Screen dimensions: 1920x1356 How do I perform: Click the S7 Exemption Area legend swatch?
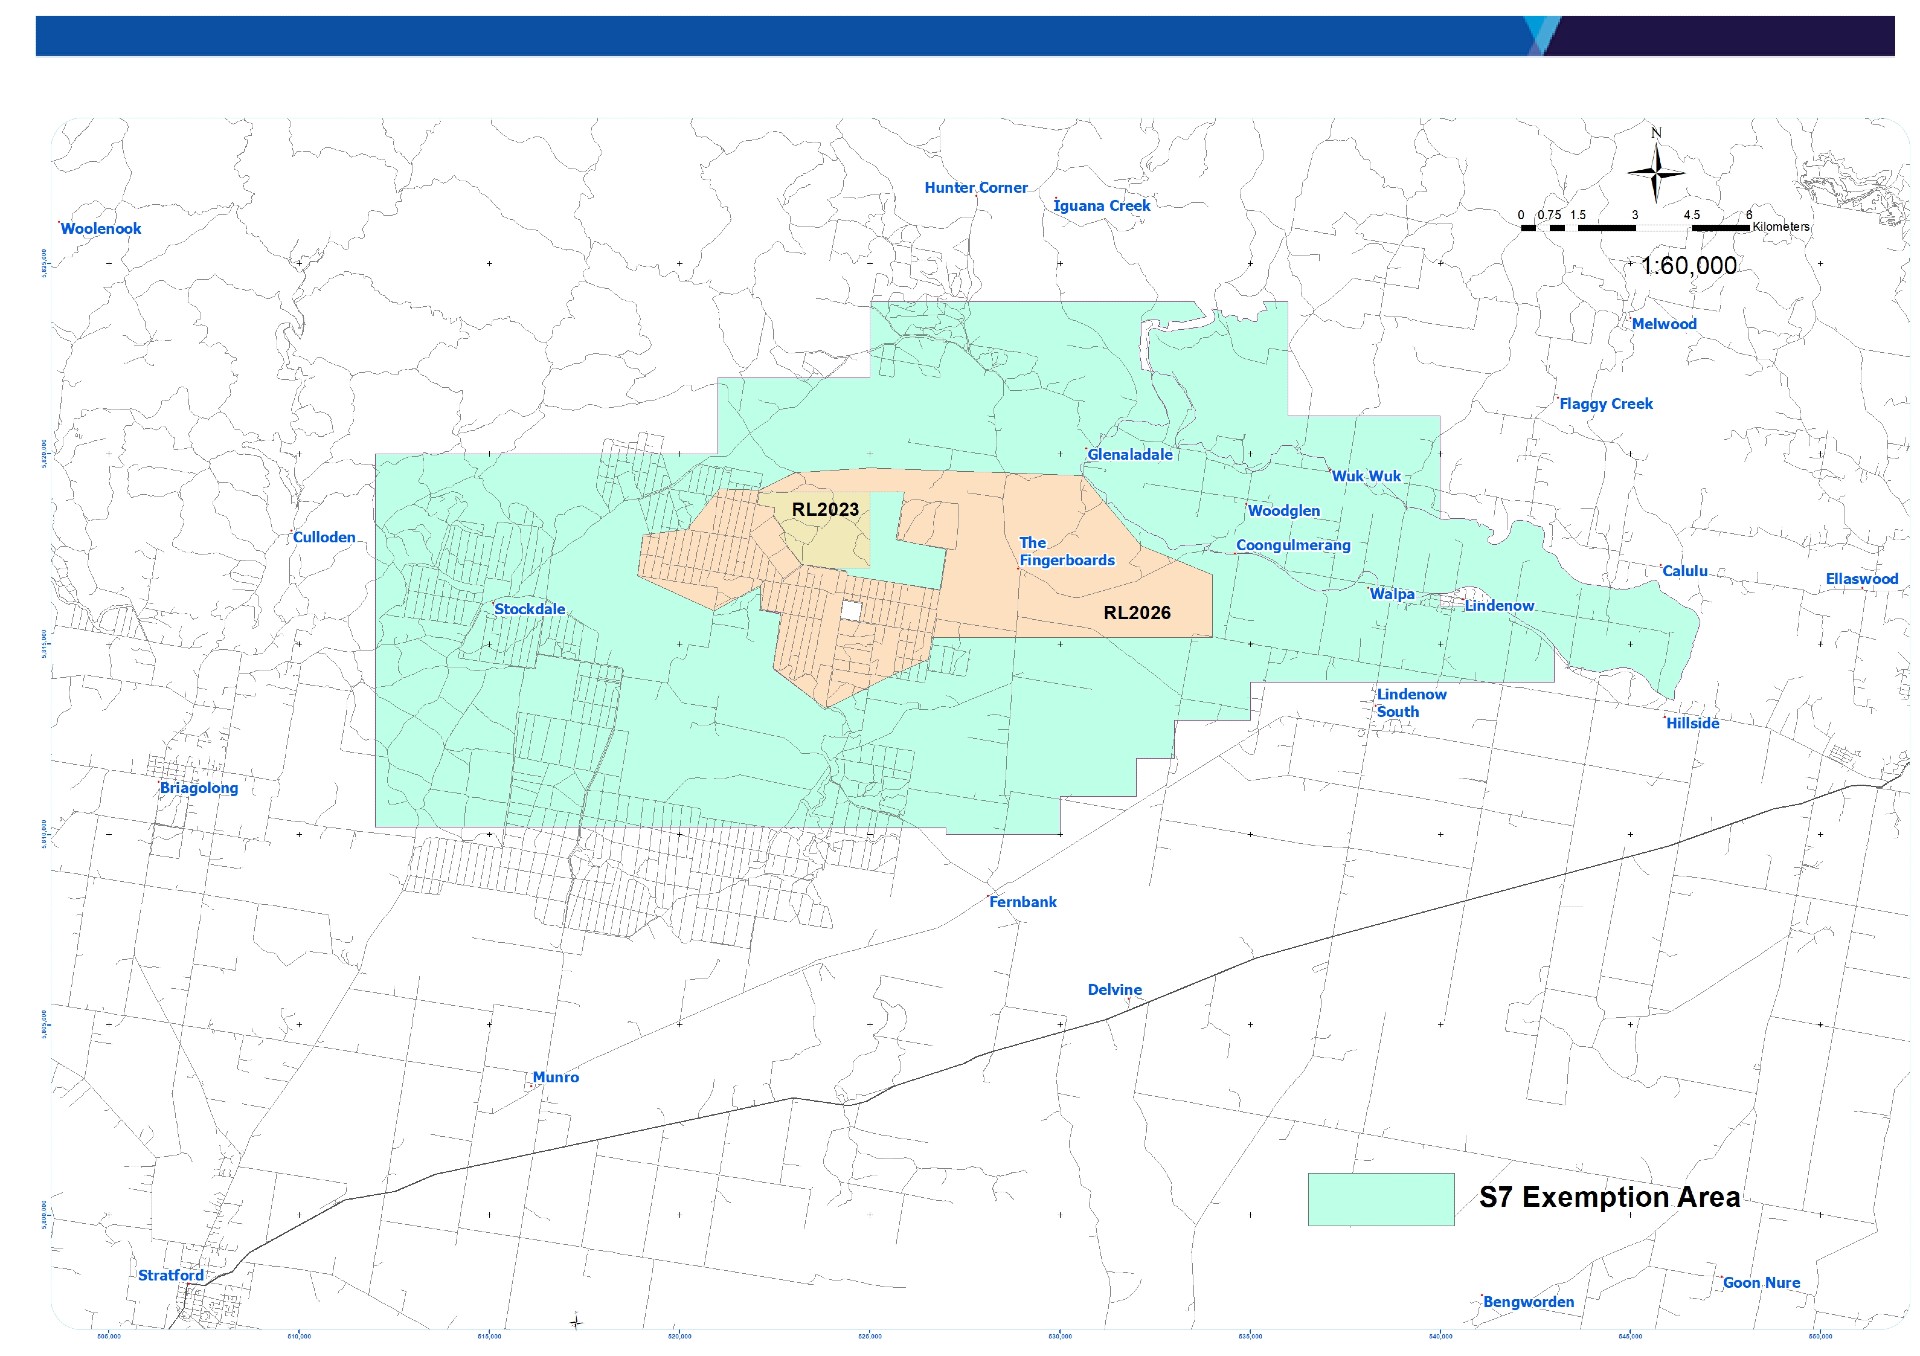click(x=1380, y=1199)
